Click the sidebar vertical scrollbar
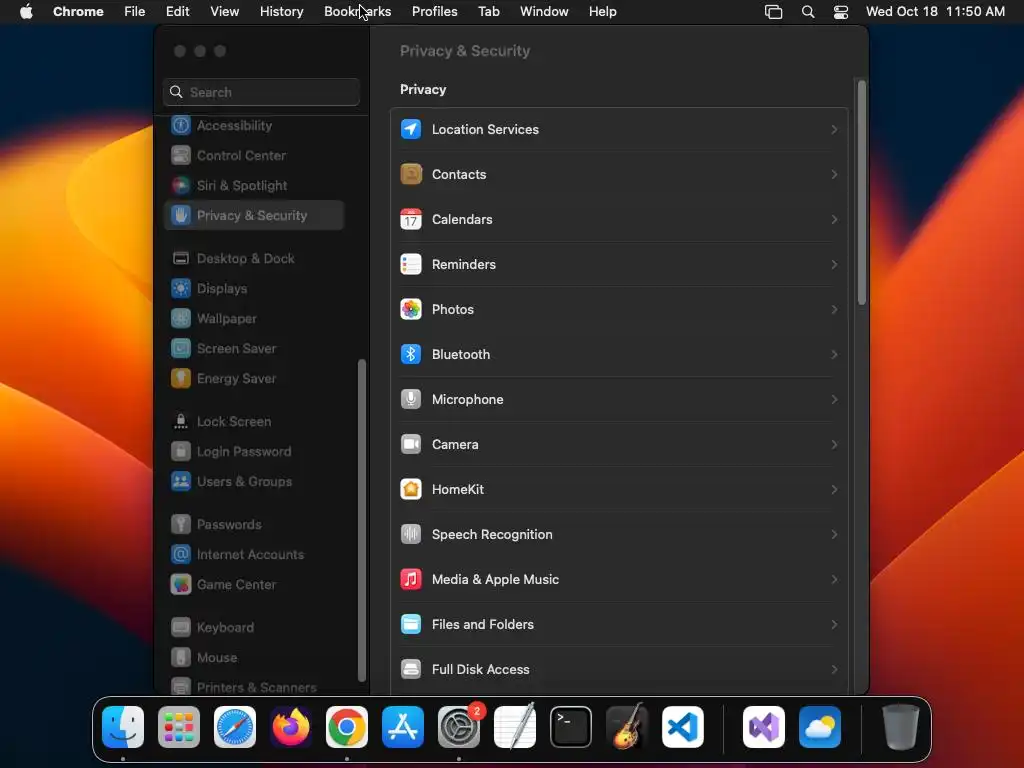The width and height of the screenshot is (1024, 768). tap(361, 520)
